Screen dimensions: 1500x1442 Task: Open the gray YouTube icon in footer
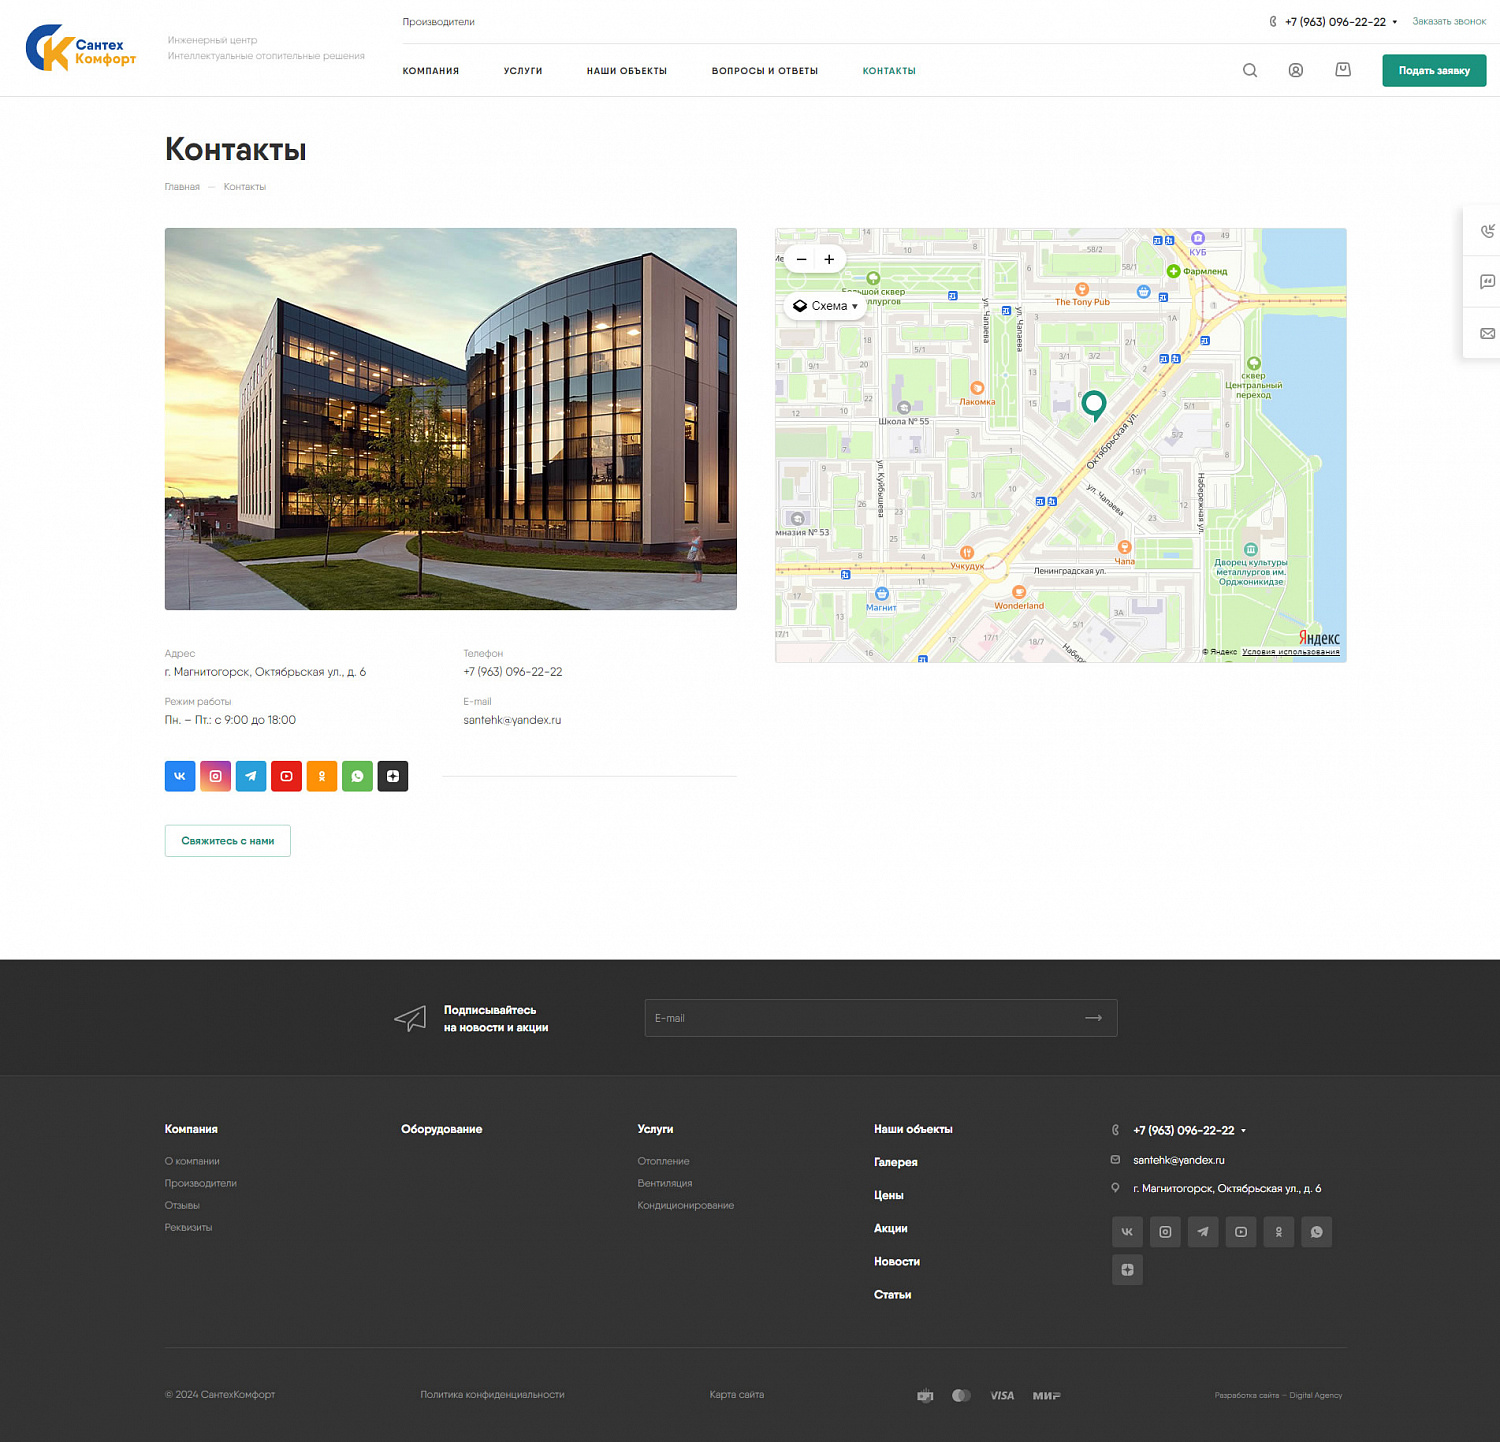[1241, 1232]
